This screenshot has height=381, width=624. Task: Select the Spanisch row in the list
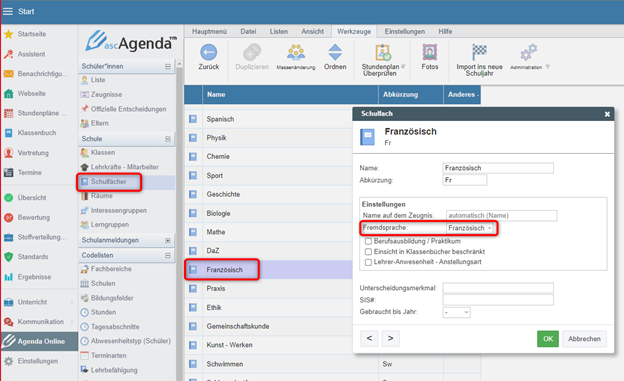pos(269,119)
